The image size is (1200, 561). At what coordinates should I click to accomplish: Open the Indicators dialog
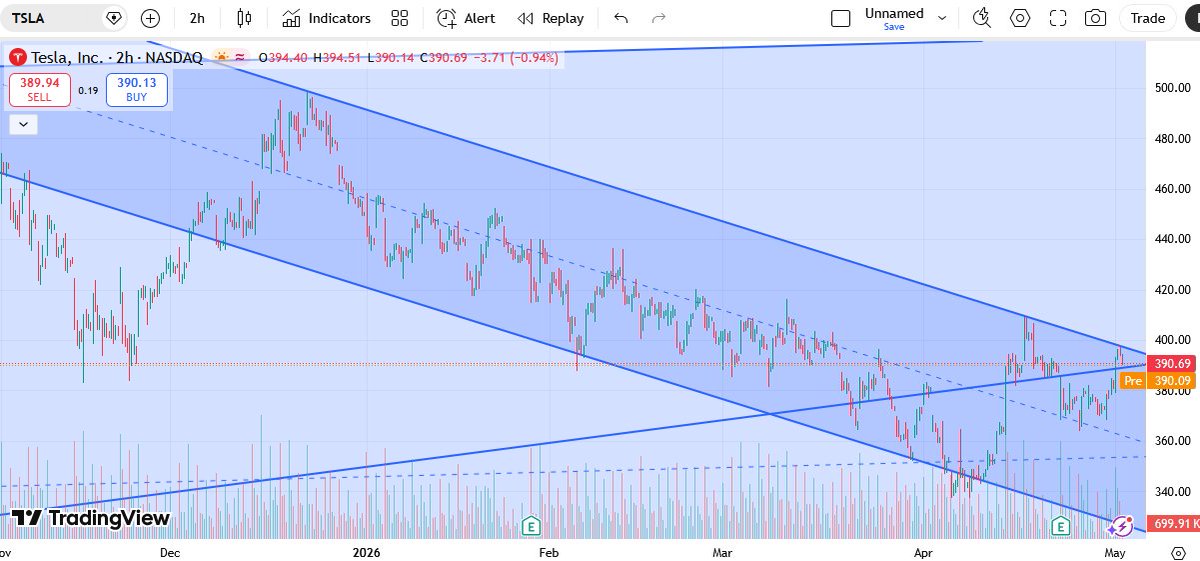click(326, 18)
